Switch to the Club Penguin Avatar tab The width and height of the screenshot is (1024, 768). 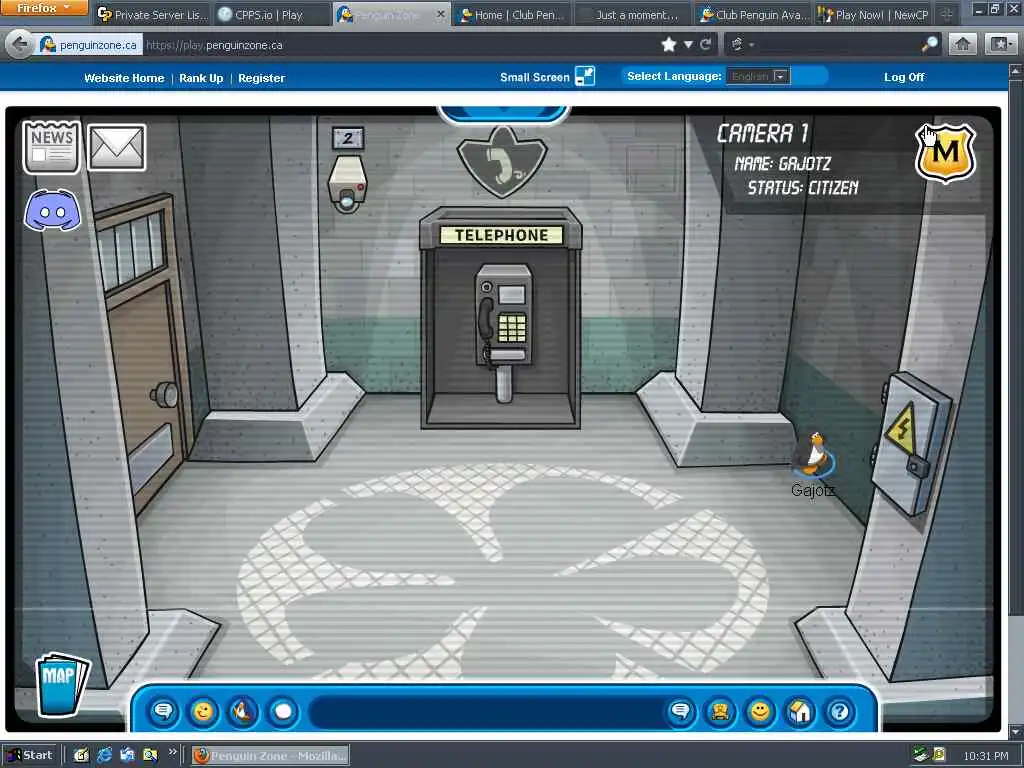752,14
